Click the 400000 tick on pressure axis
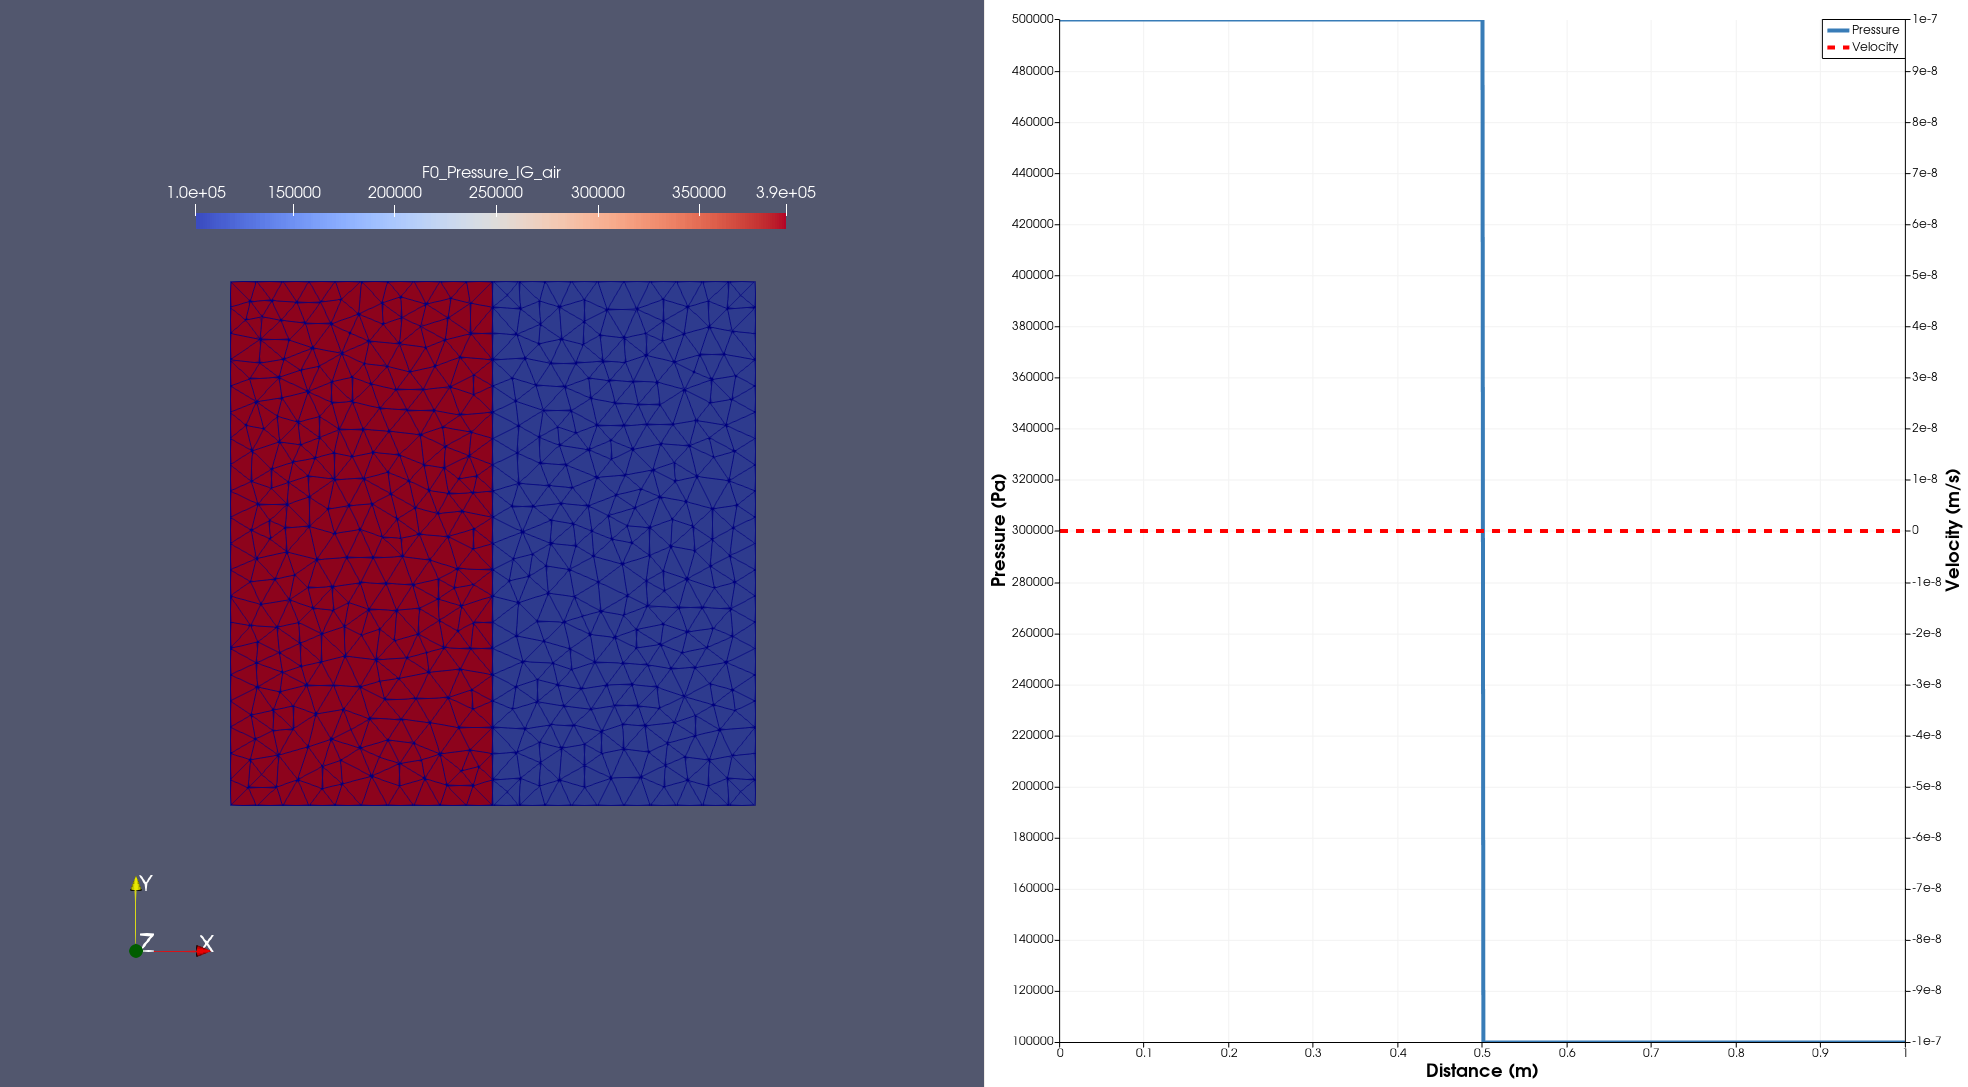The width and height of the screenshot is (1968, 1087). [1032, 275]
